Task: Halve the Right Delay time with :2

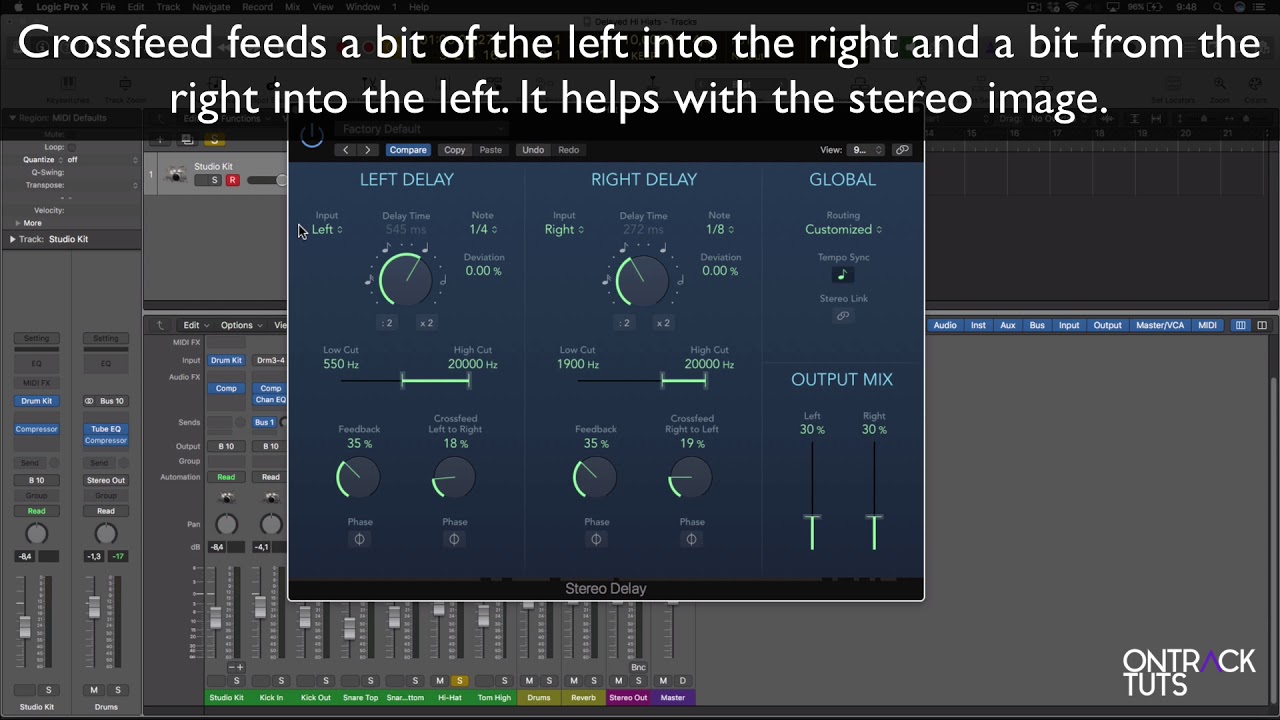Action: (625, 323)
